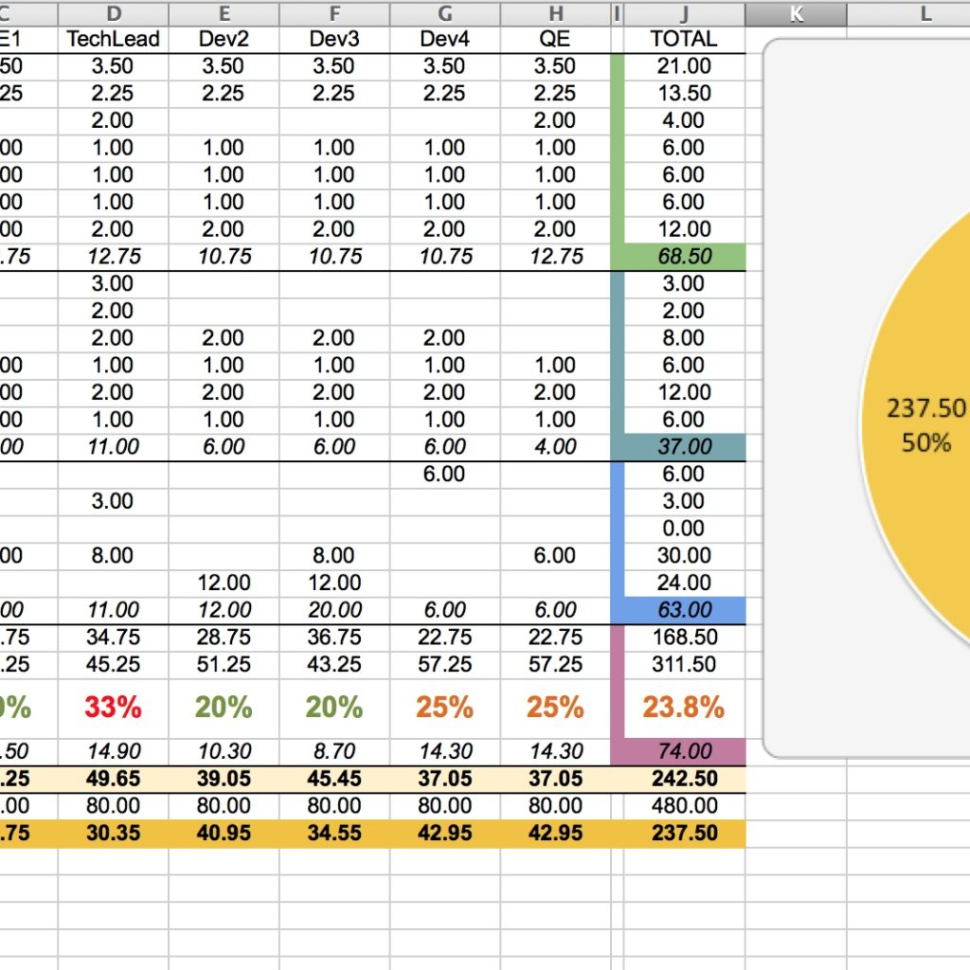Select the narrow column I header

tap(616, 14)
